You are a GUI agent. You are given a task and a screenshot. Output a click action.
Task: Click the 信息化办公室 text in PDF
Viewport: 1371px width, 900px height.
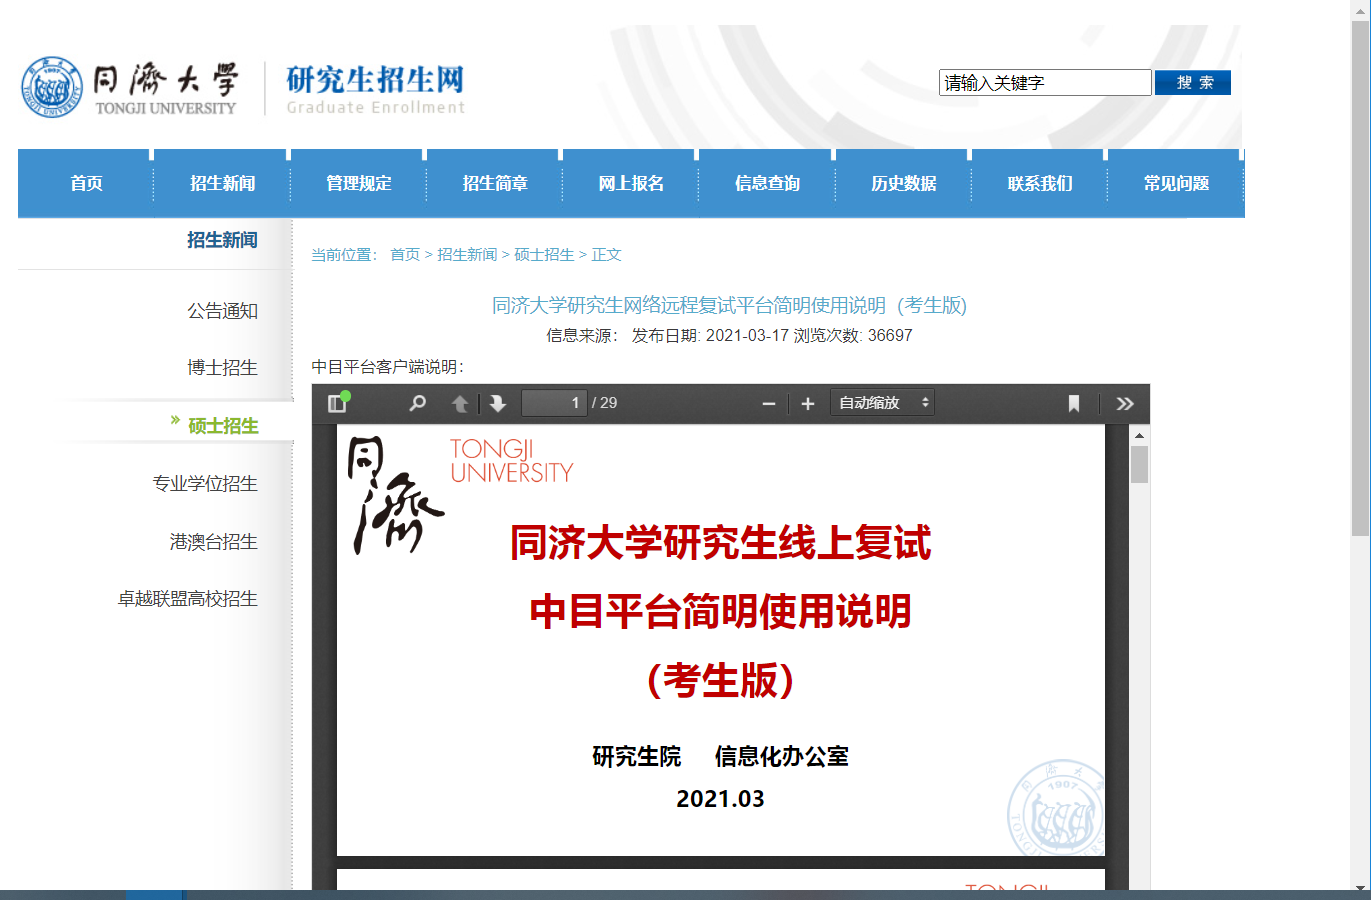coord(781,757)
